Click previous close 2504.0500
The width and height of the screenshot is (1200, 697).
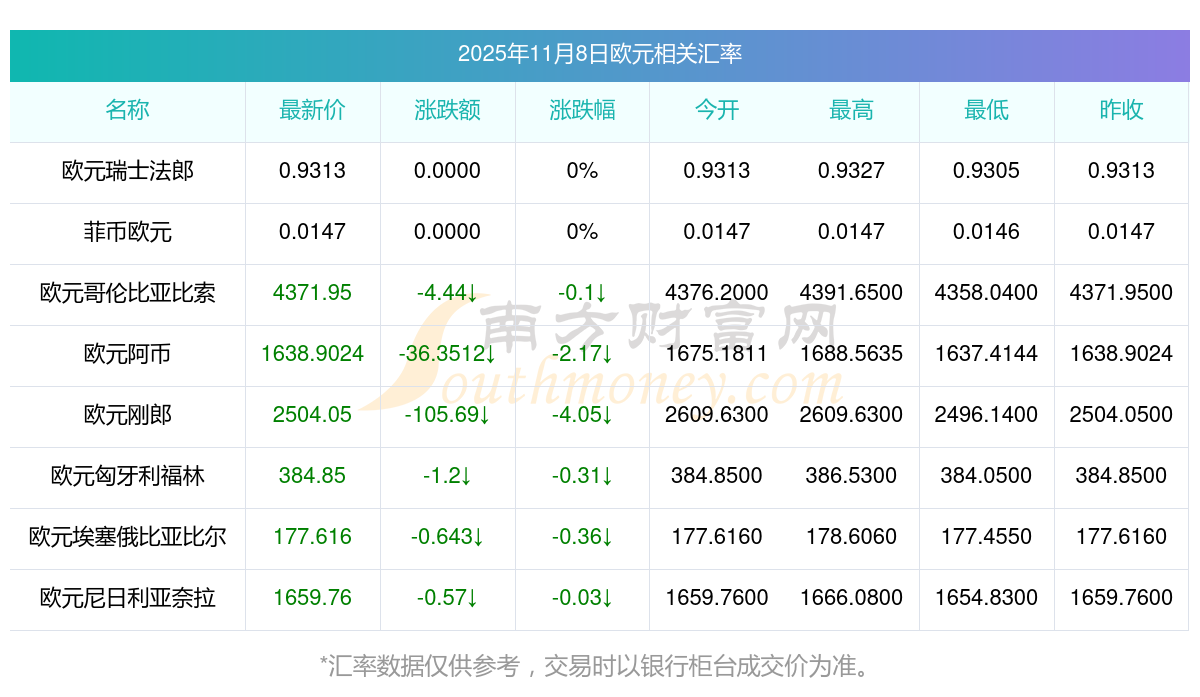pos(1121,415)
